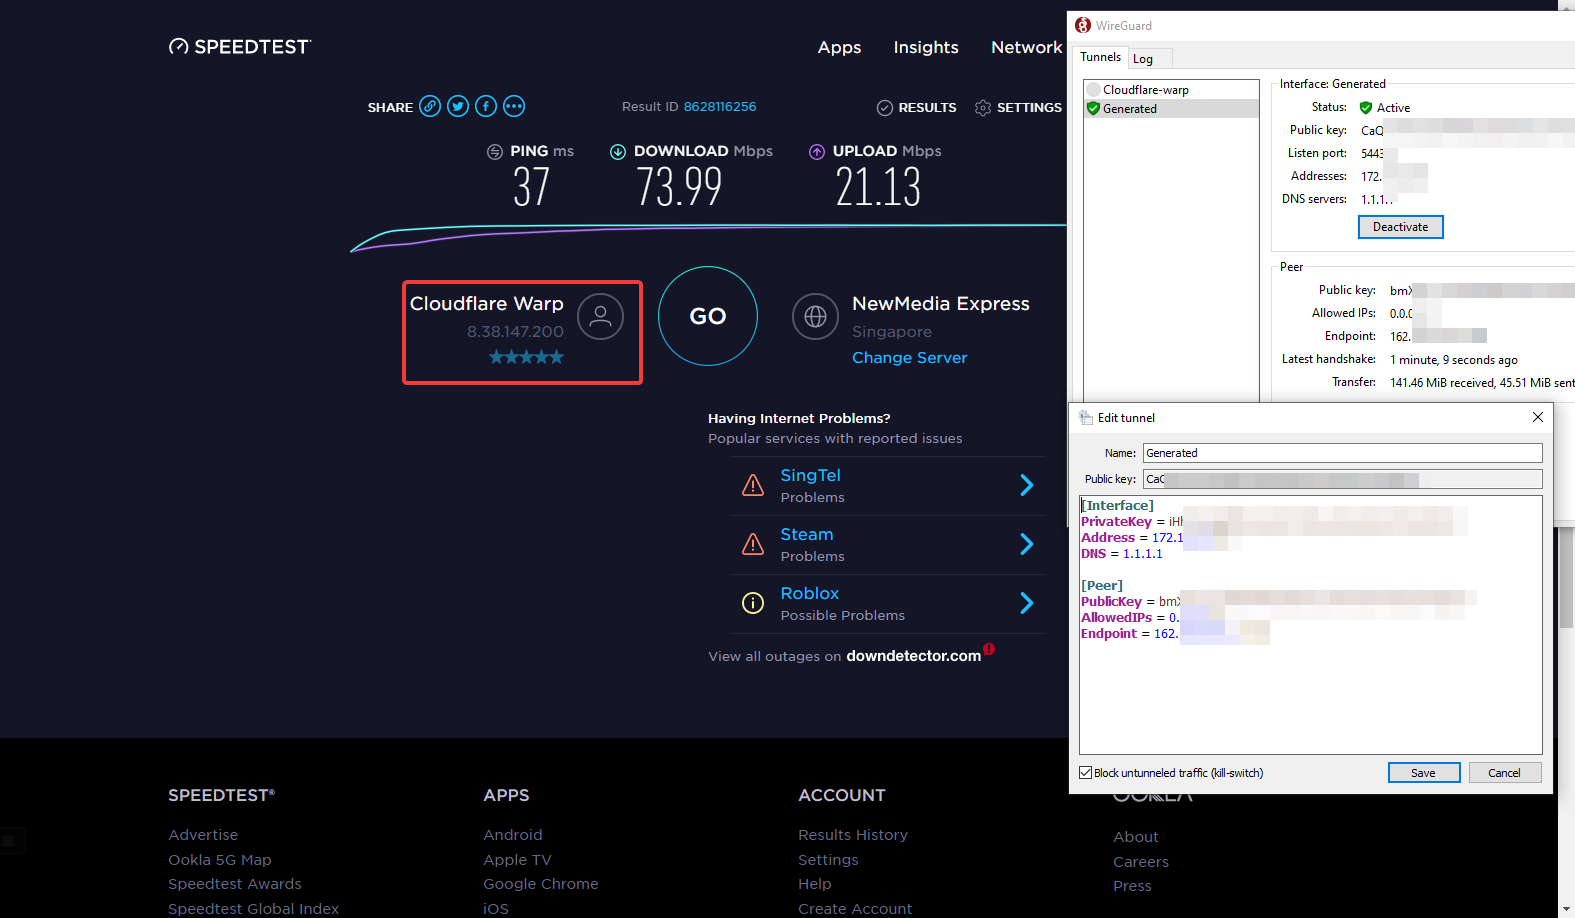The height and width of the screenshot is (918, 1575).
Task: Expand the SingTel problems chevron
Action: tap(1027, 486)
